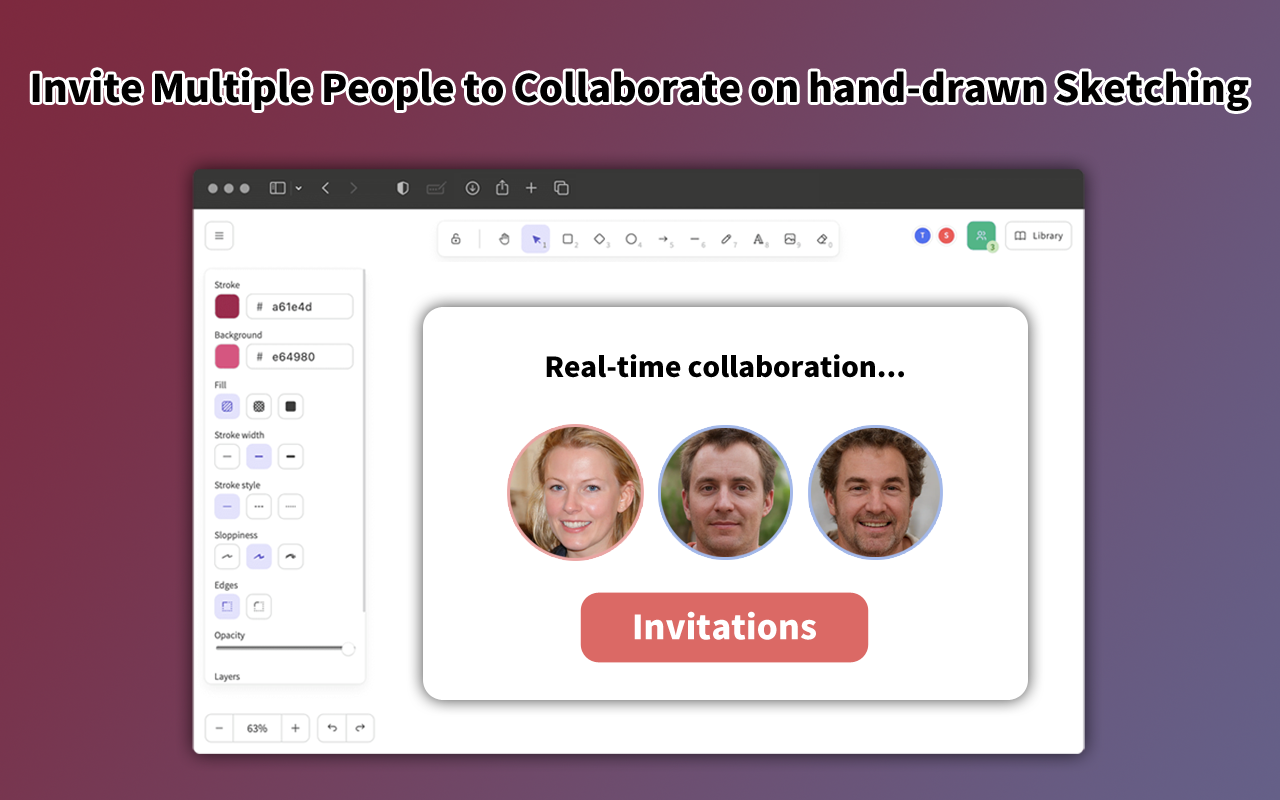Select the Pencil draw tool
1280x800 pixels.
[727, 239]
